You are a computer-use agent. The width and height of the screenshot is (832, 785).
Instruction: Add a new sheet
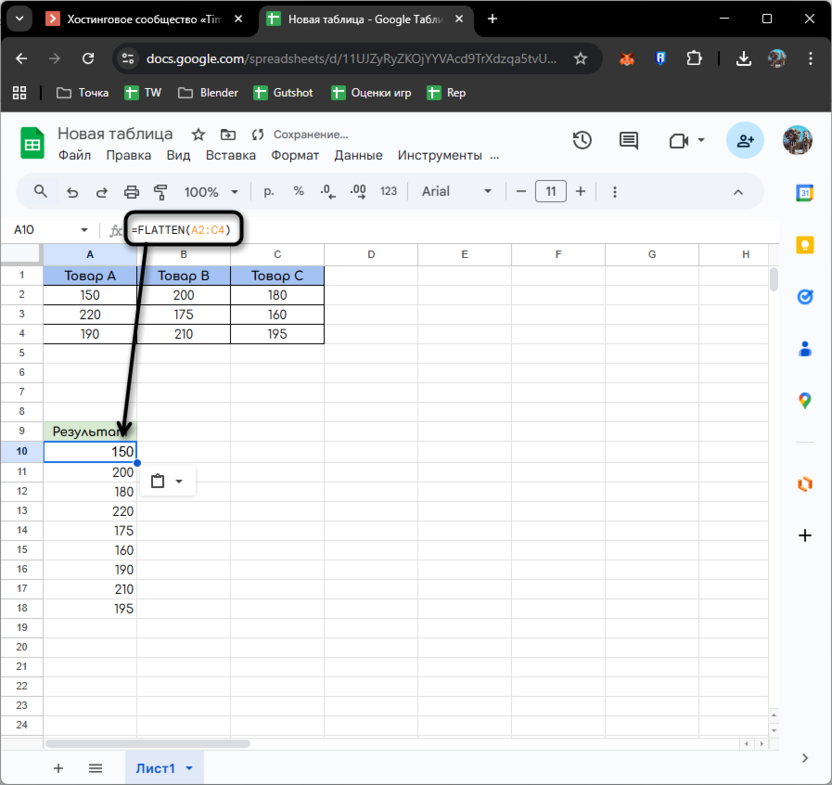coord(58,768)
